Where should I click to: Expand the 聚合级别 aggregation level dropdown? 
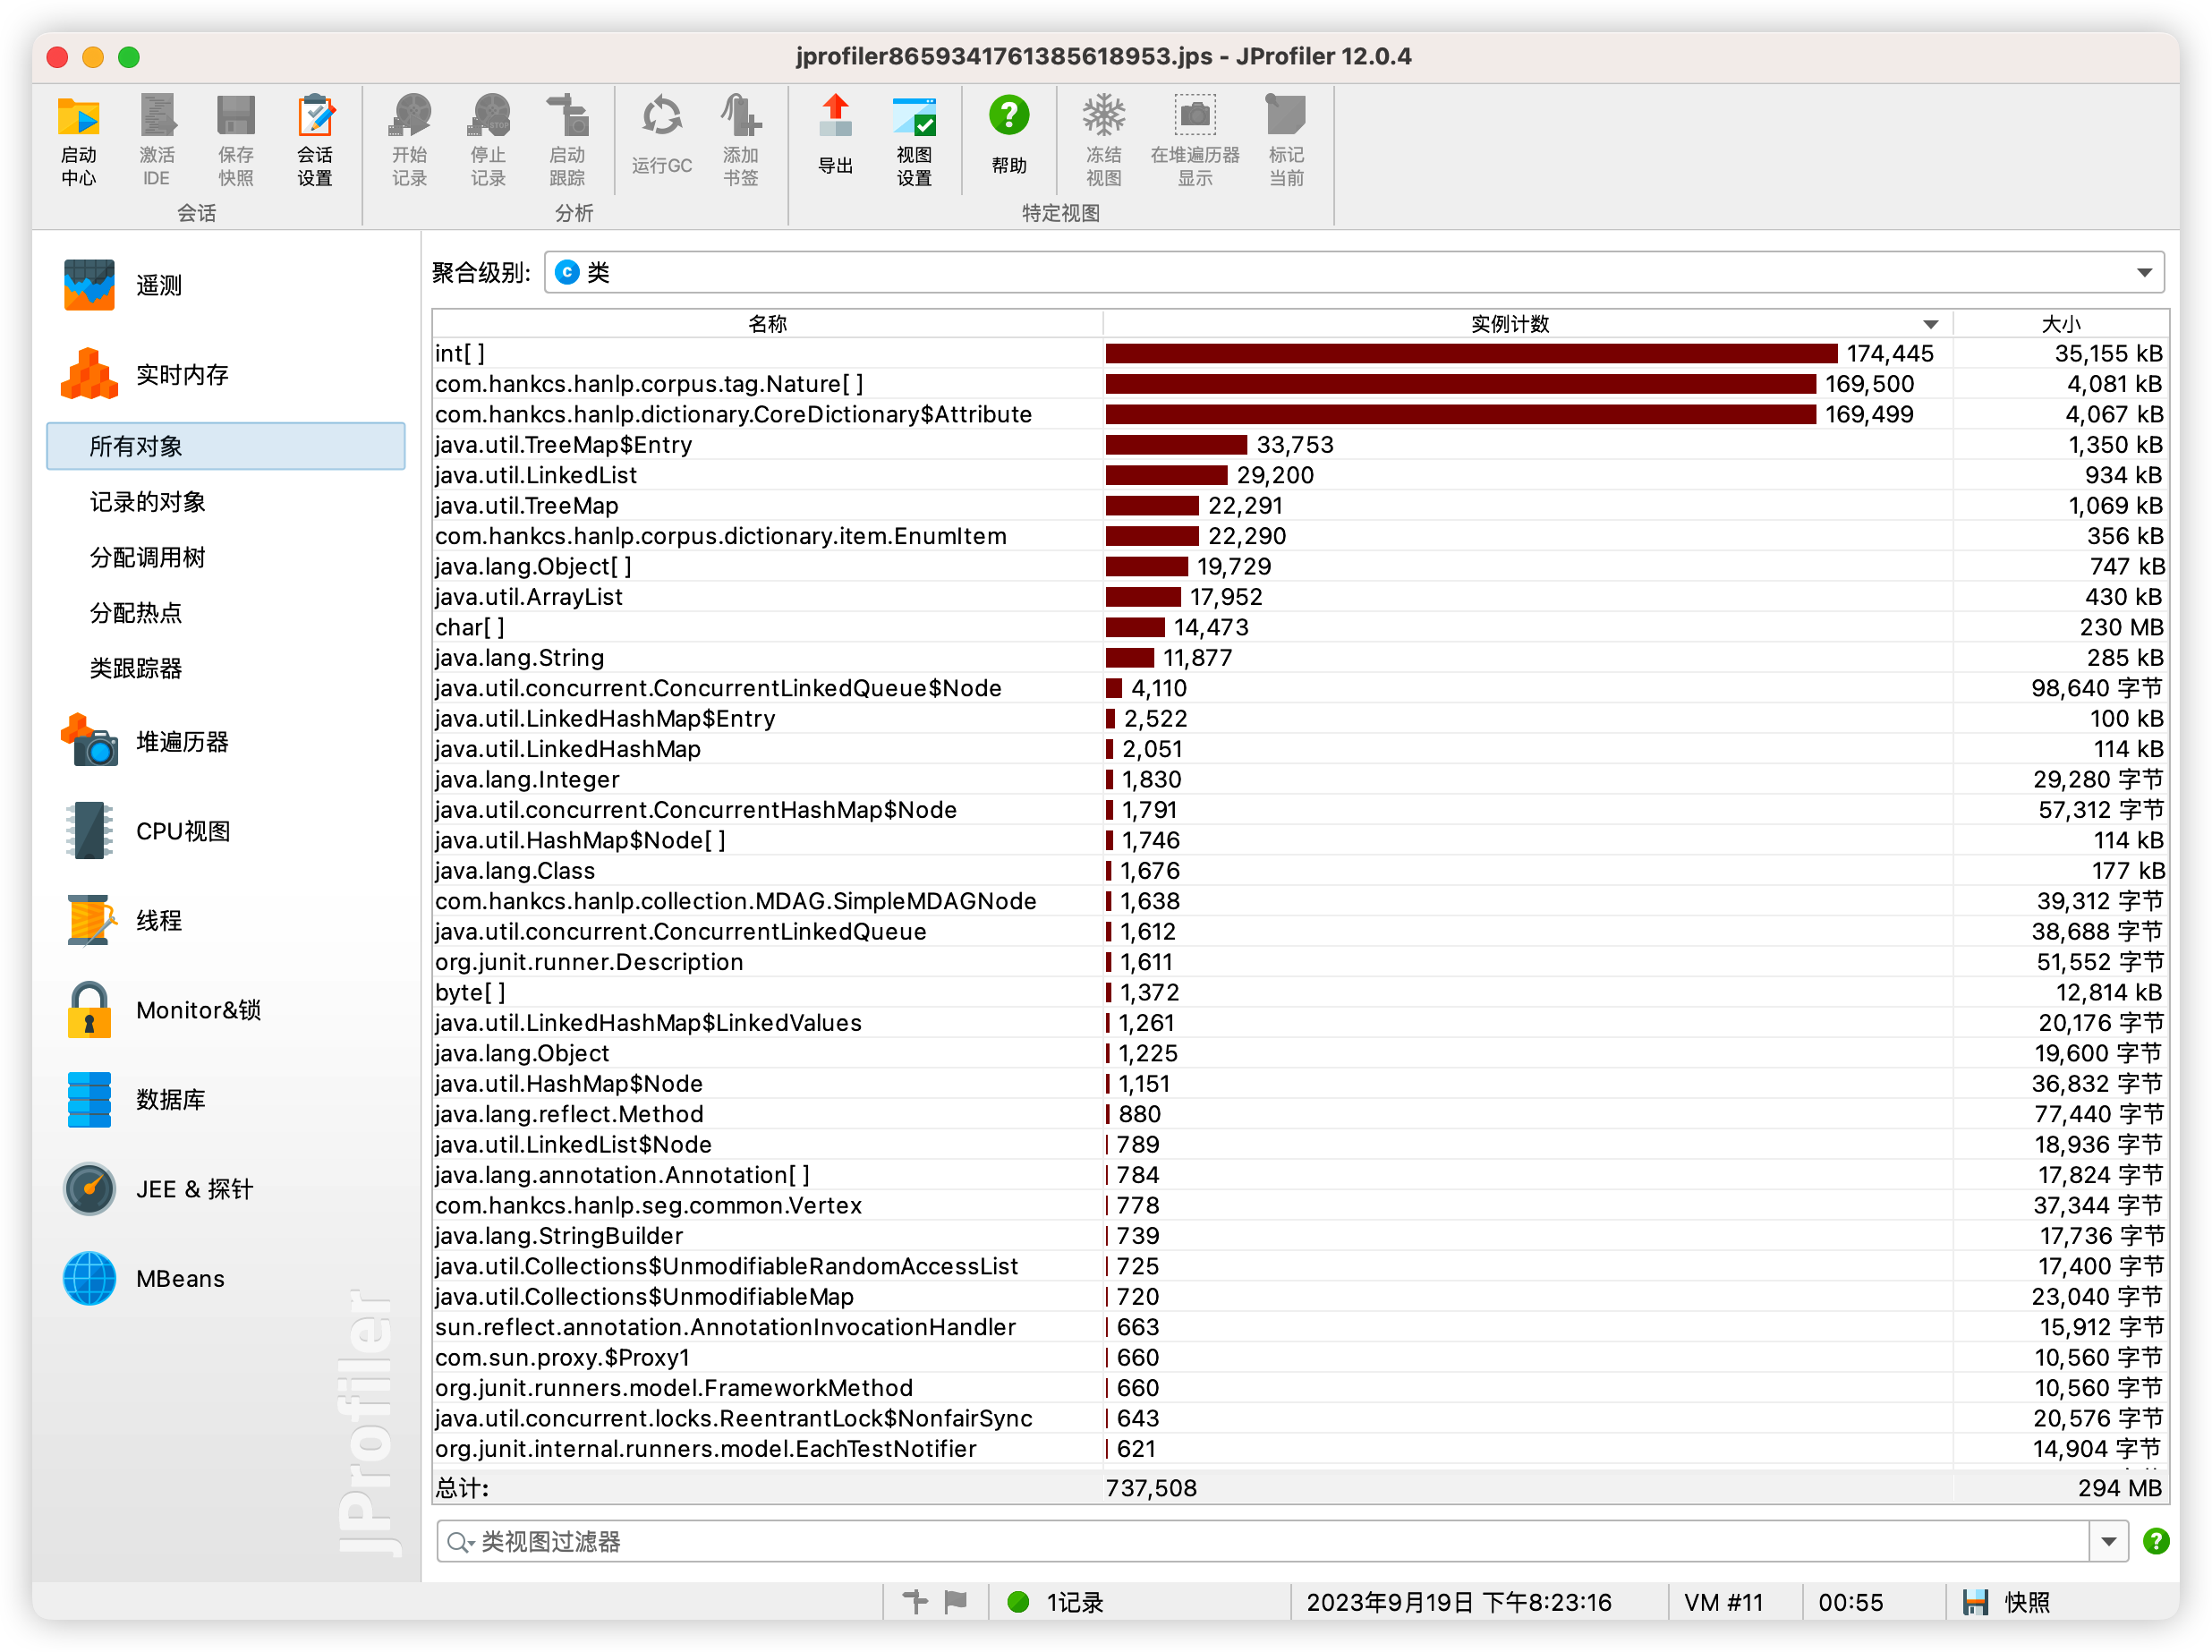point(2144,273)
